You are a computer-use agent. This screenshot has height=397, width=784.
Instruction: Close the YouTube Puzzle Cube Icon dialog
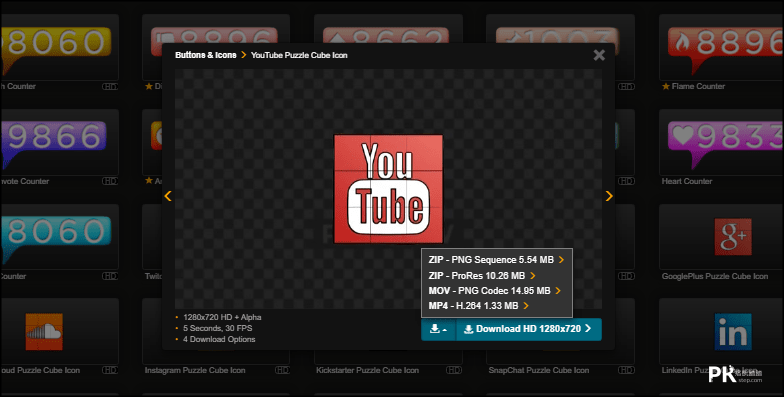[599, 55]
